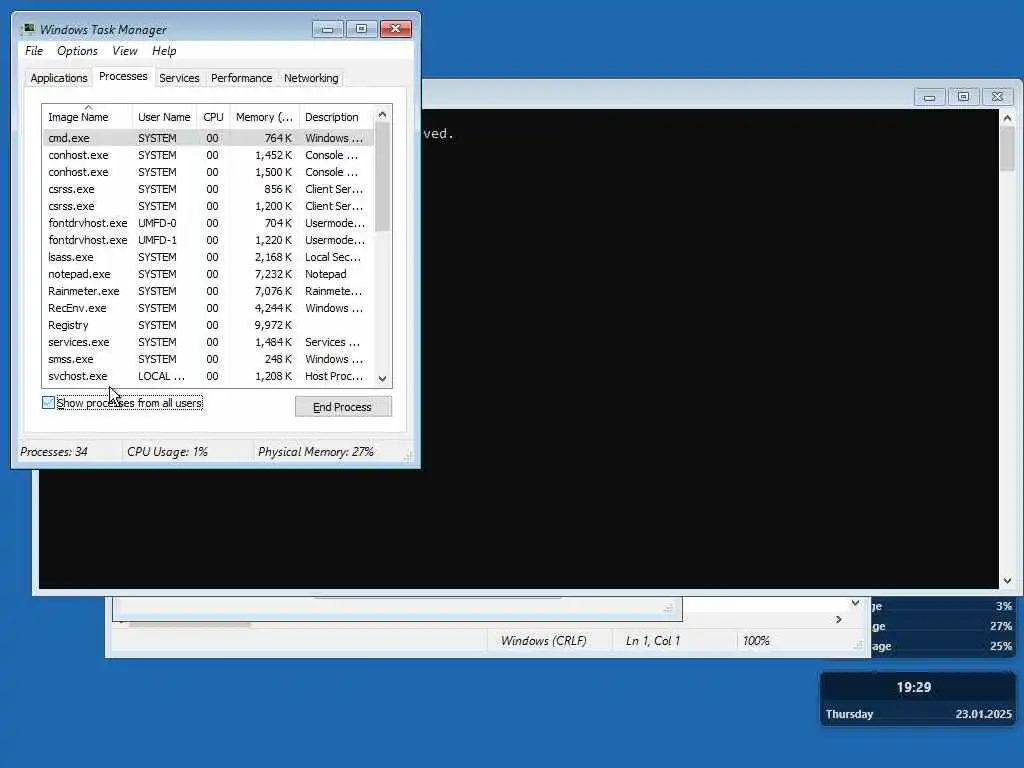Viewport: 1024px width, 768px height.
Task: Click command prompt scroll up arrow
Action: pyautogui.click(x=1007, y=118)
